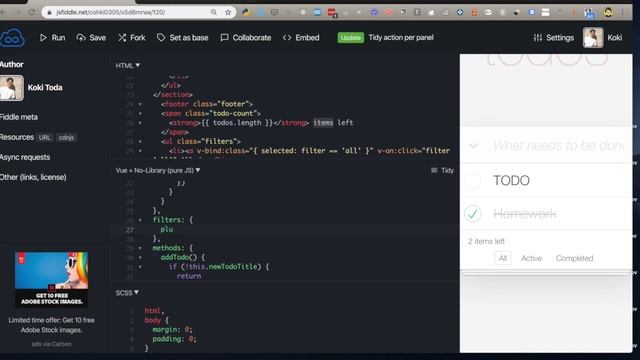Open the Koki Toda author profile picture

click(11, 88)
